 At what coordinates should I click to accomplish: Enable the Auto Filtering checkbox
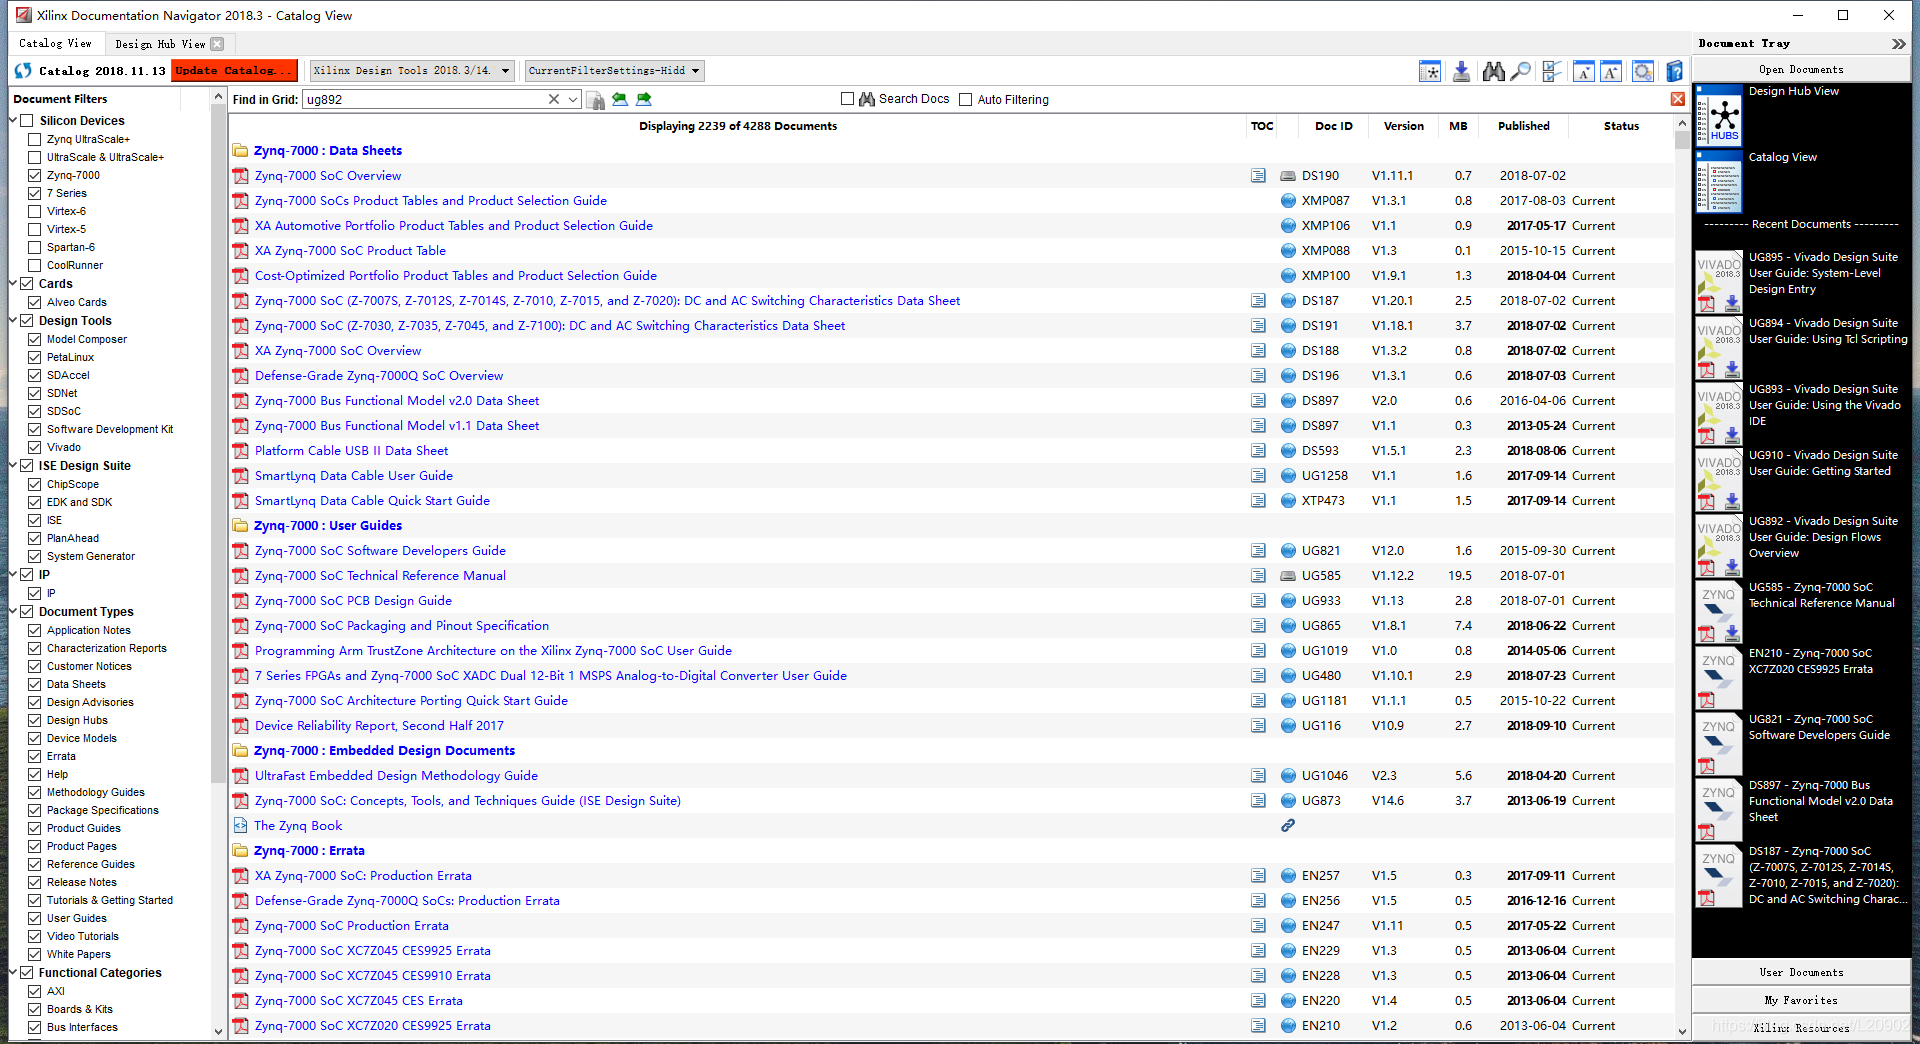click(x=965, y=99)
